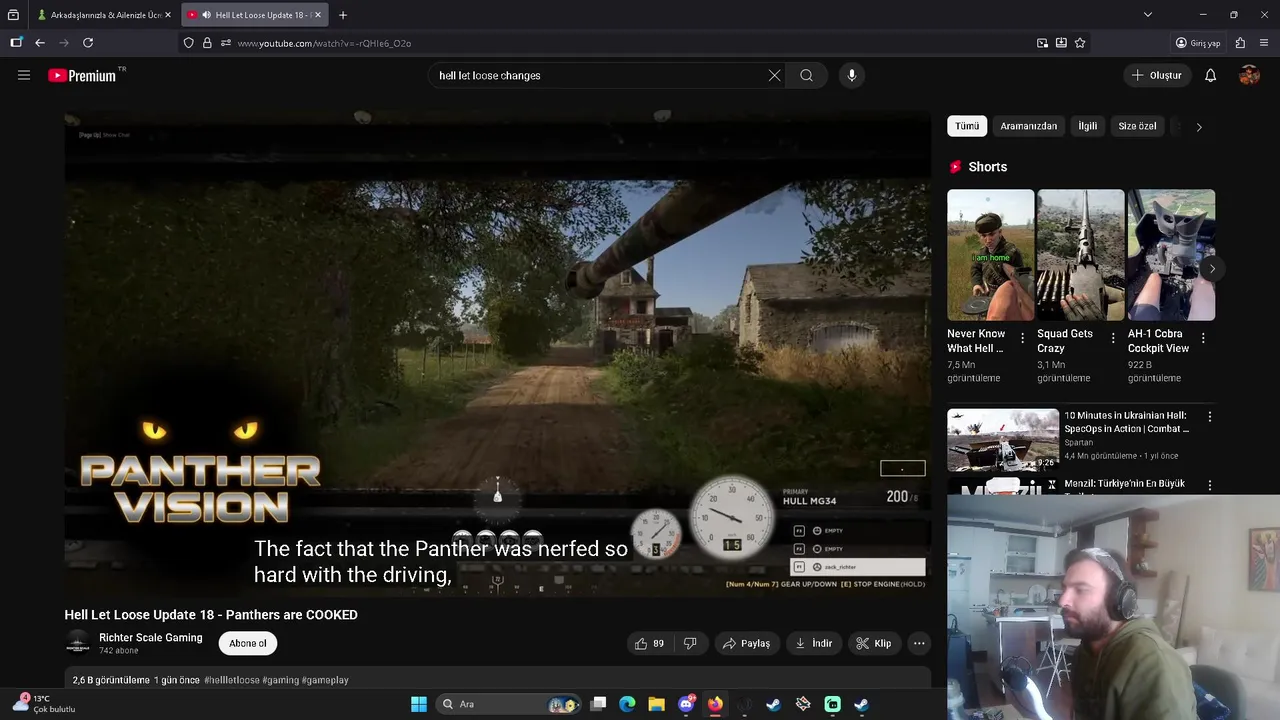The image size is (1280, 720).
Task: Show next Shorts with right arrow
Action: (x=1212, y=269)
